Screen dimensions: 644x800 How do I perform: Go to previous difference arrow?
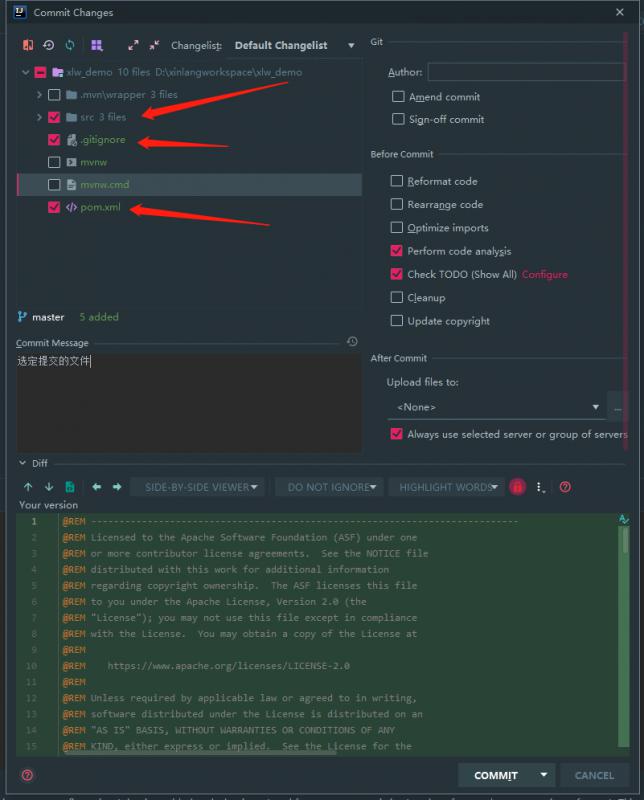28,487
